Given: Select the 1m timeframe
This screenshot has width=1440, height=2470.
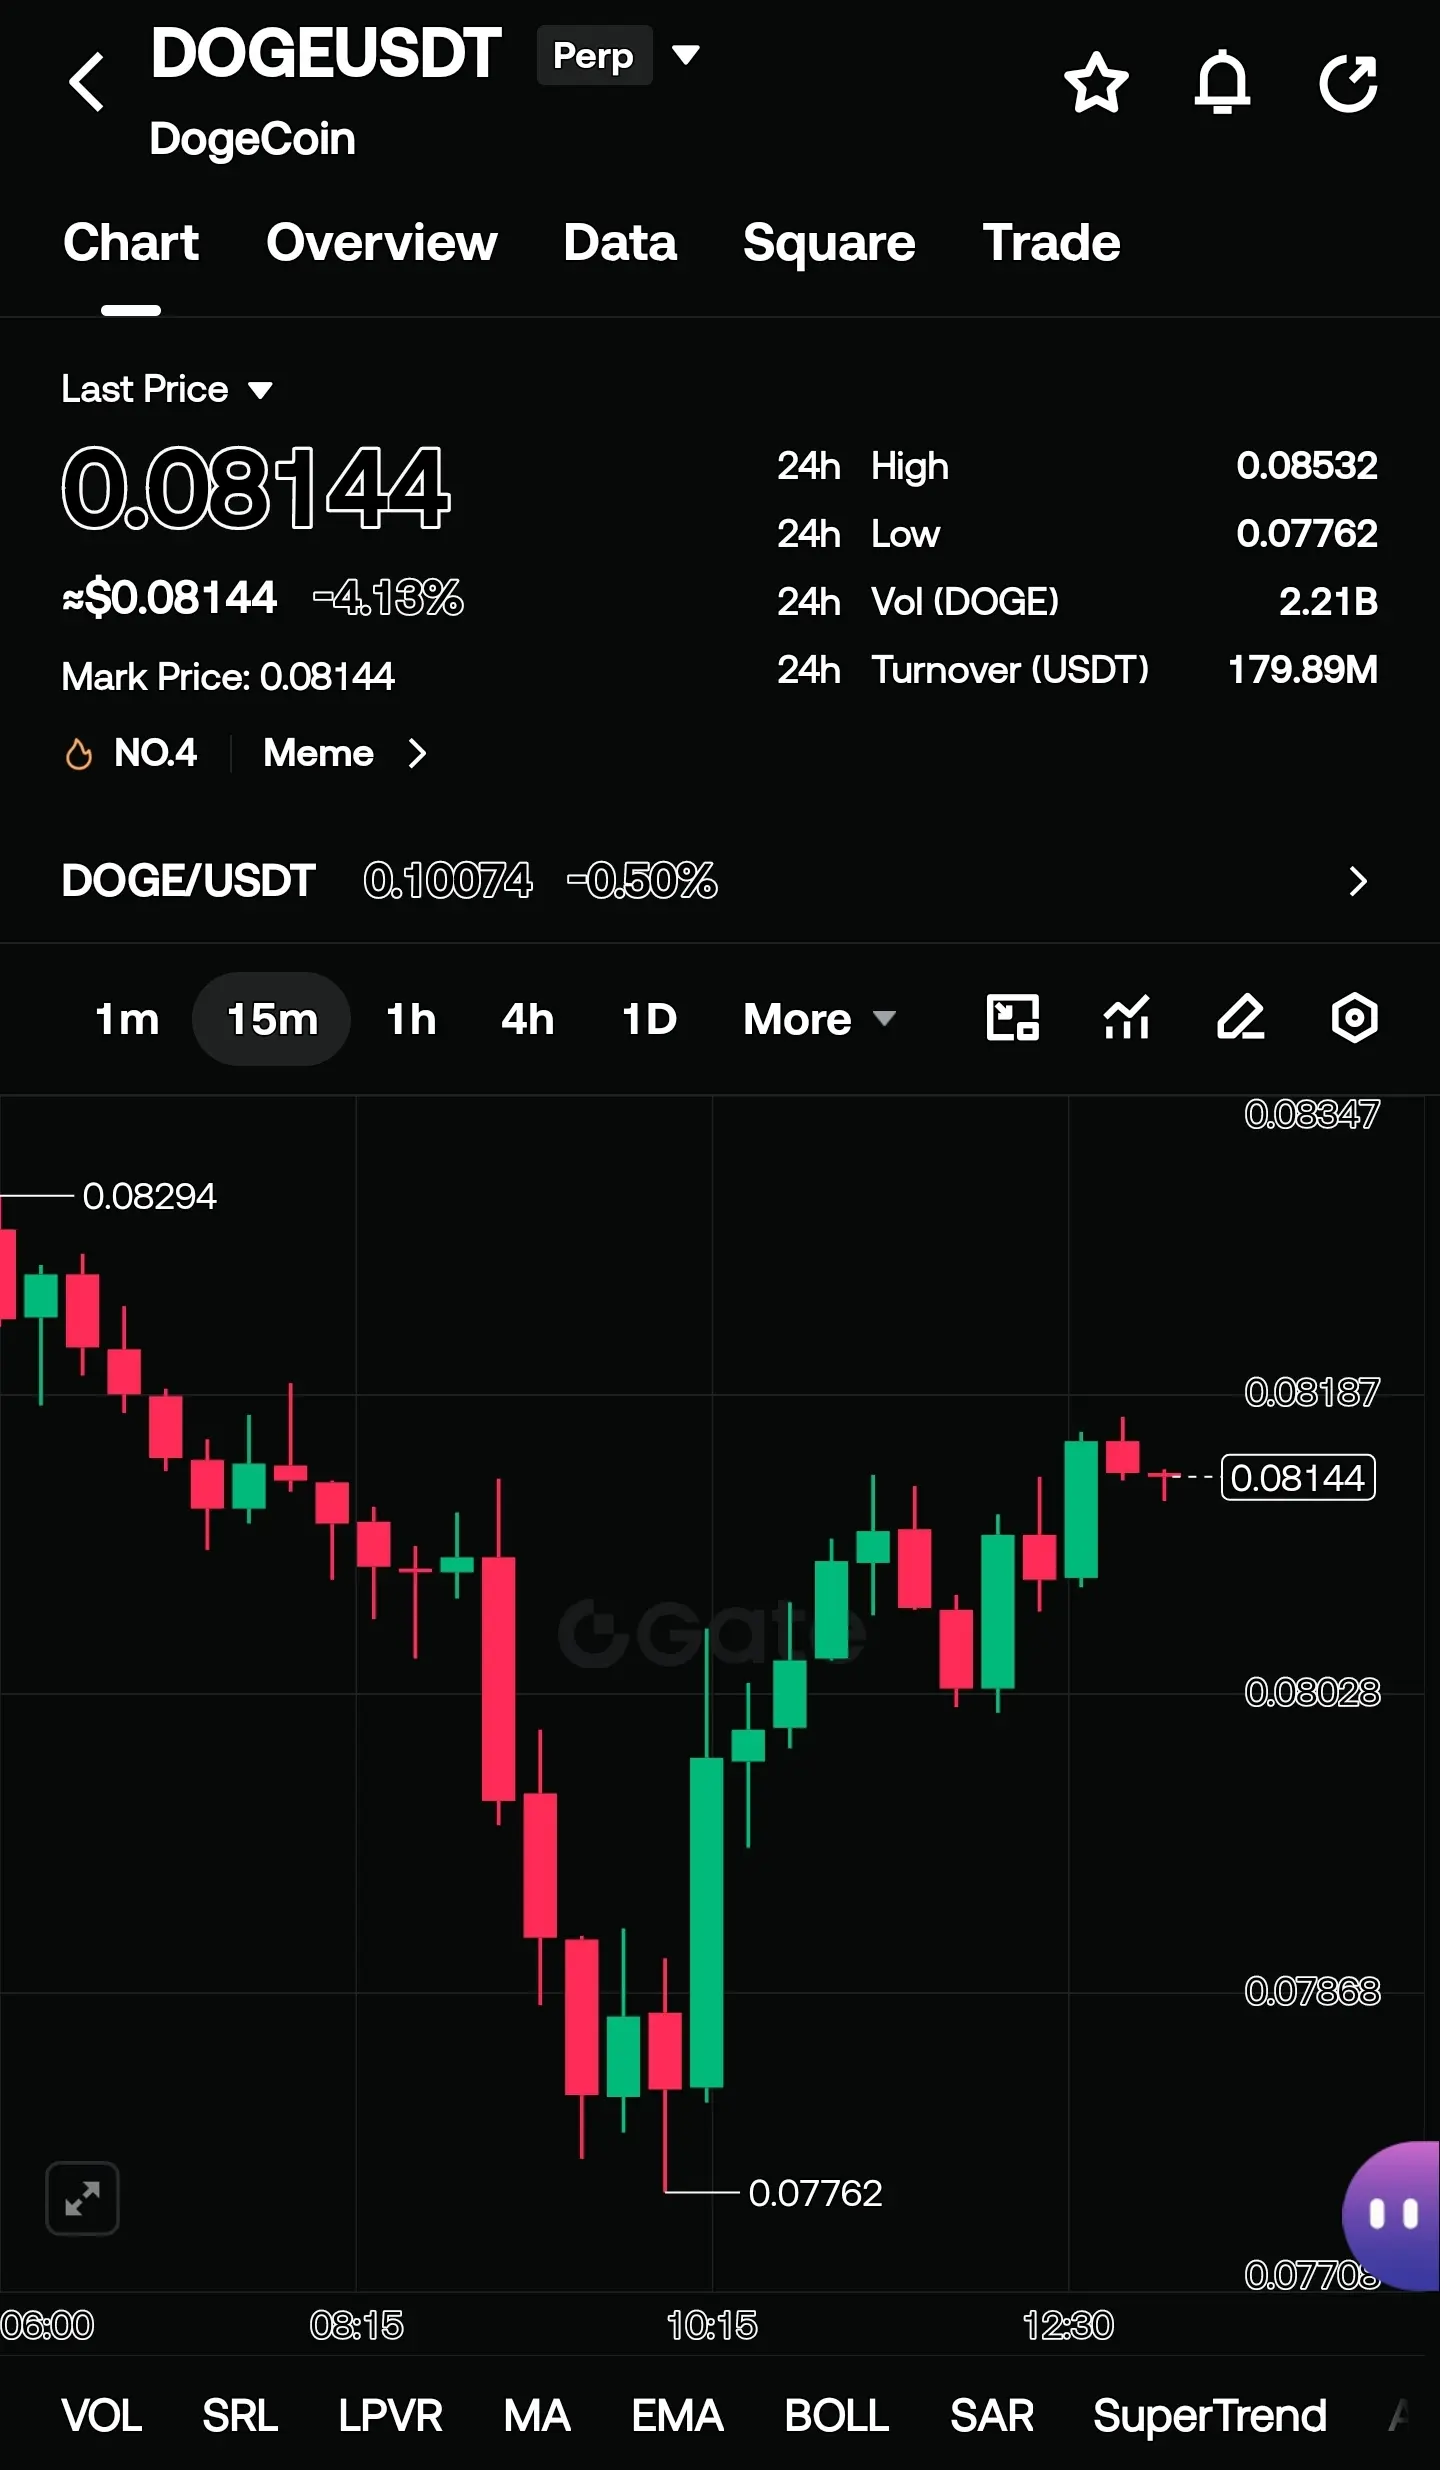Looking at the screenshot, I should click(x=127, y=1019).
